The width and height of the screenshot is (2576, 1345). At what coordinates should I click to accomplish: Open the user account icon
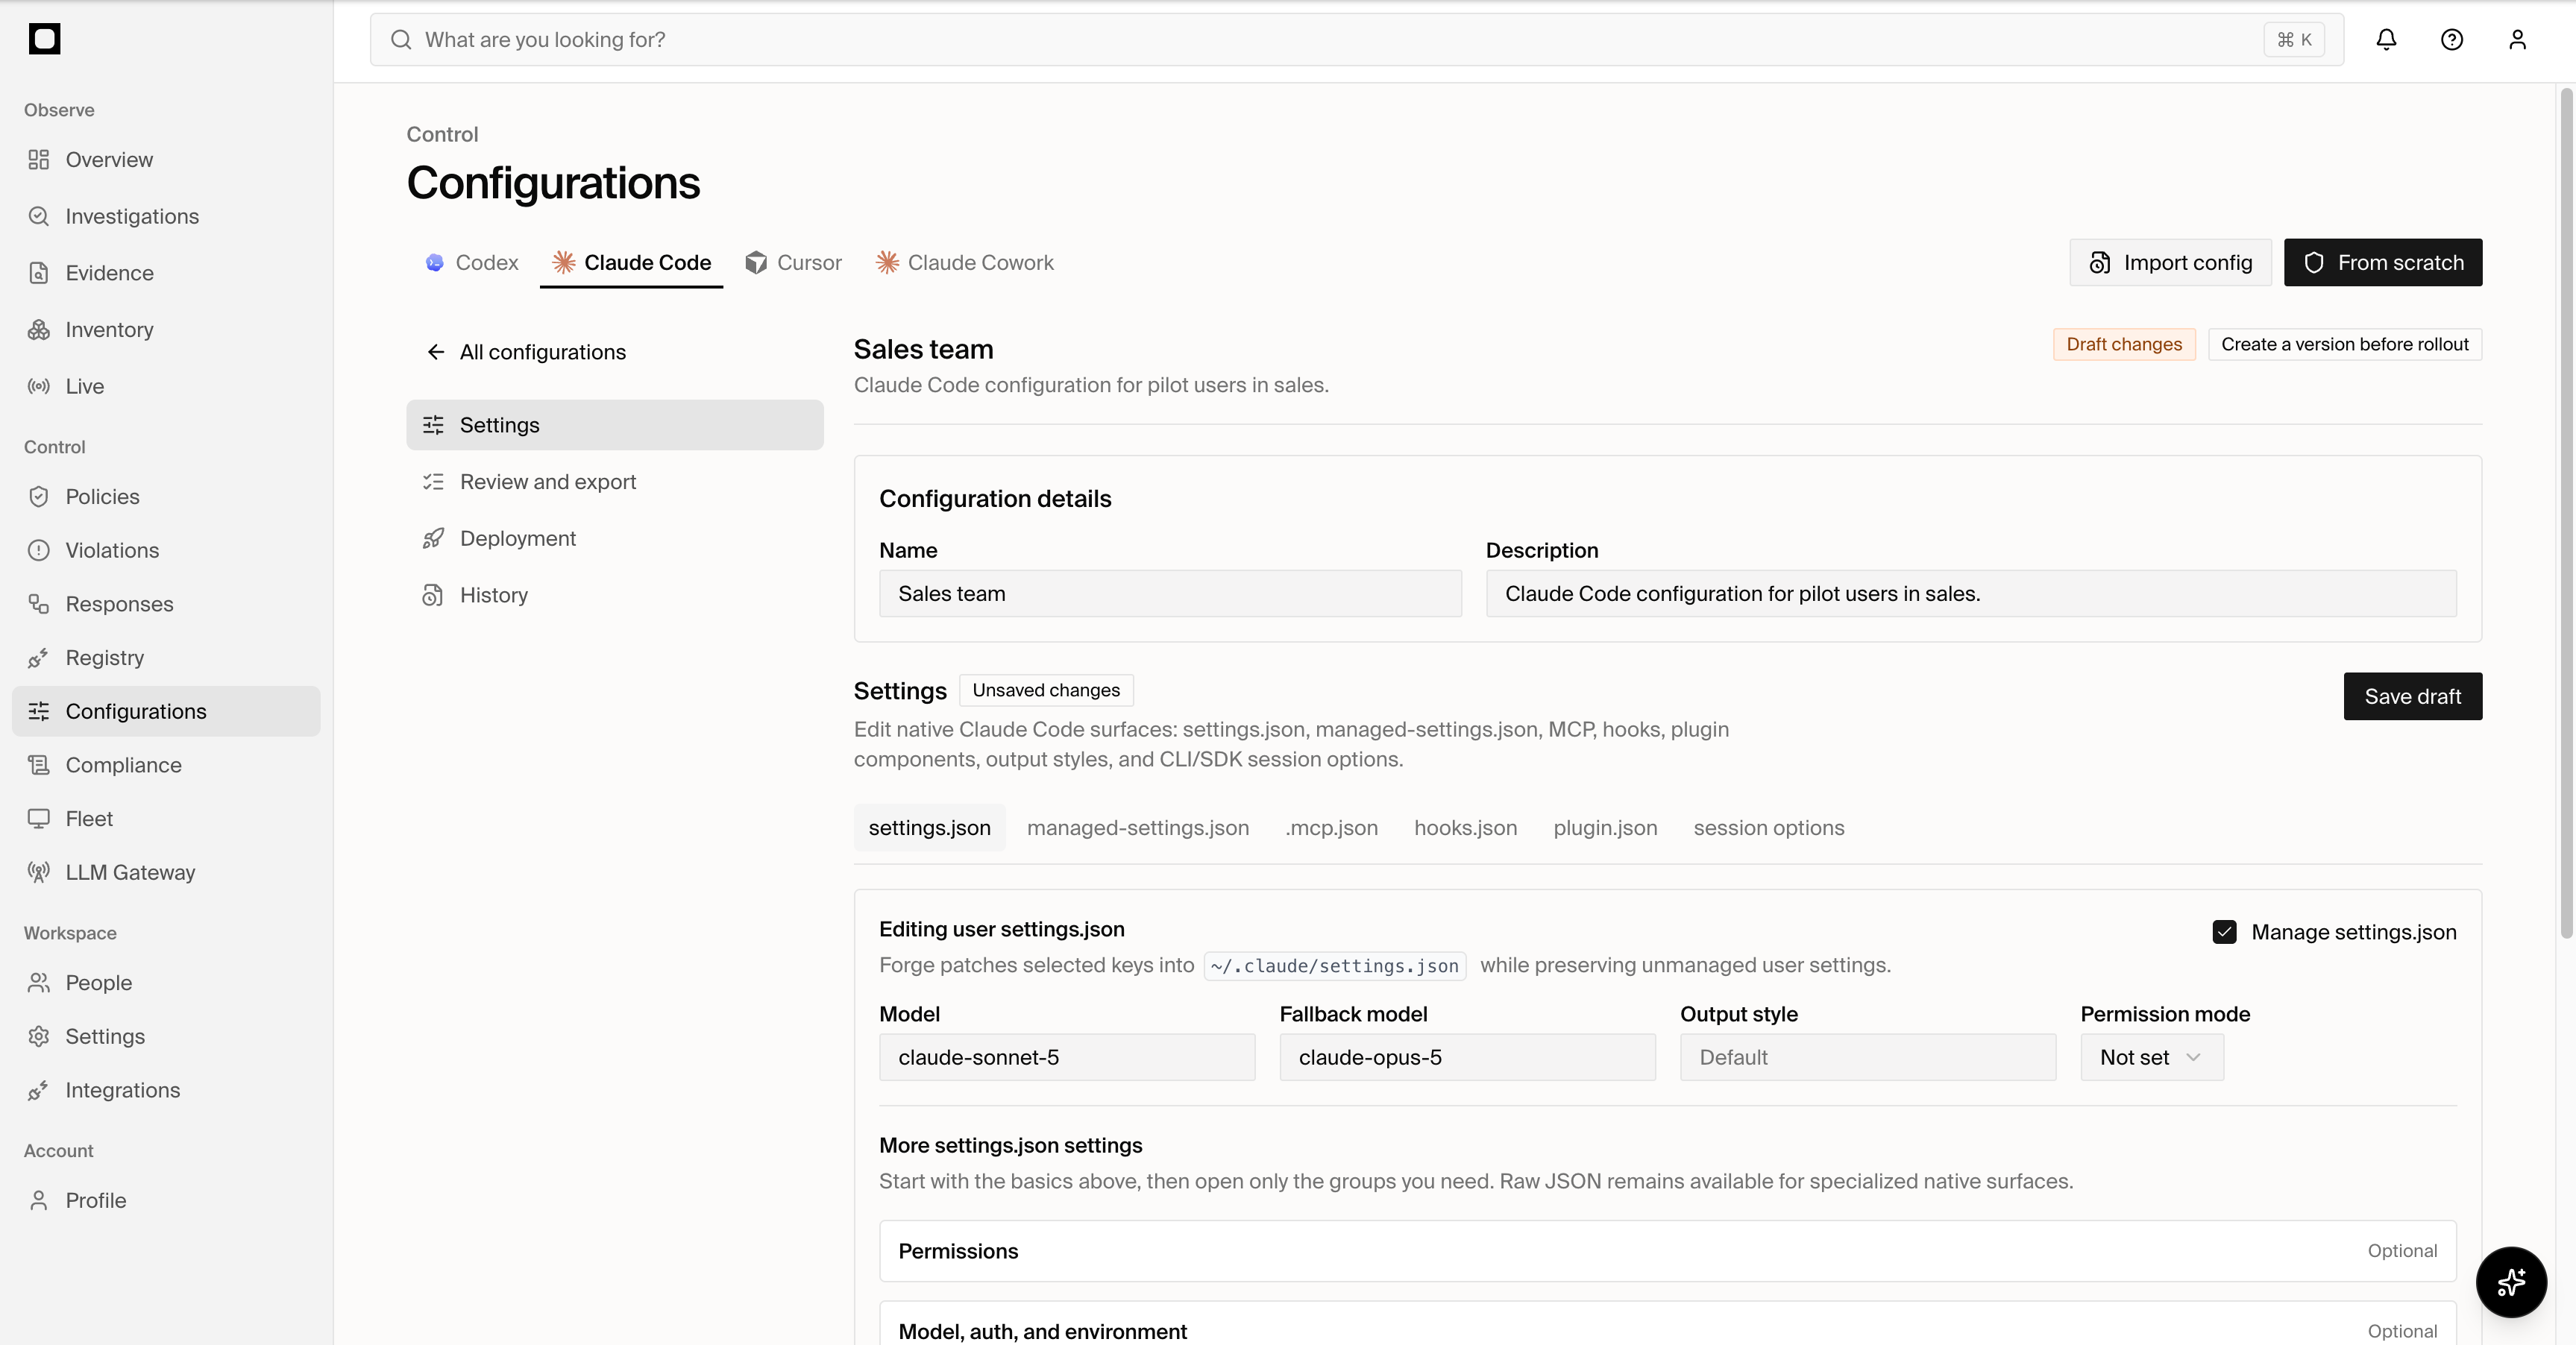click(2517, 39)
